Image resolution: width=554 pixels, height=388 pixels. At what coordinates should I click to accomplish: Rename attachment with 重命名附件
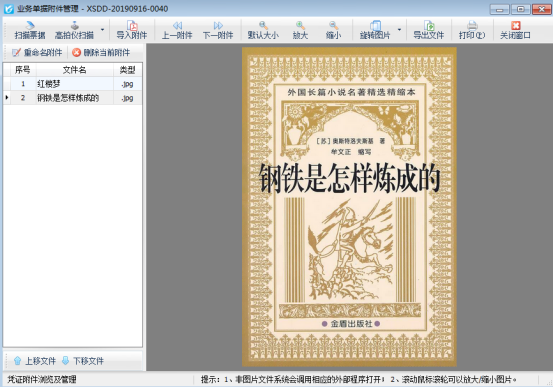[x=37, y=53]
